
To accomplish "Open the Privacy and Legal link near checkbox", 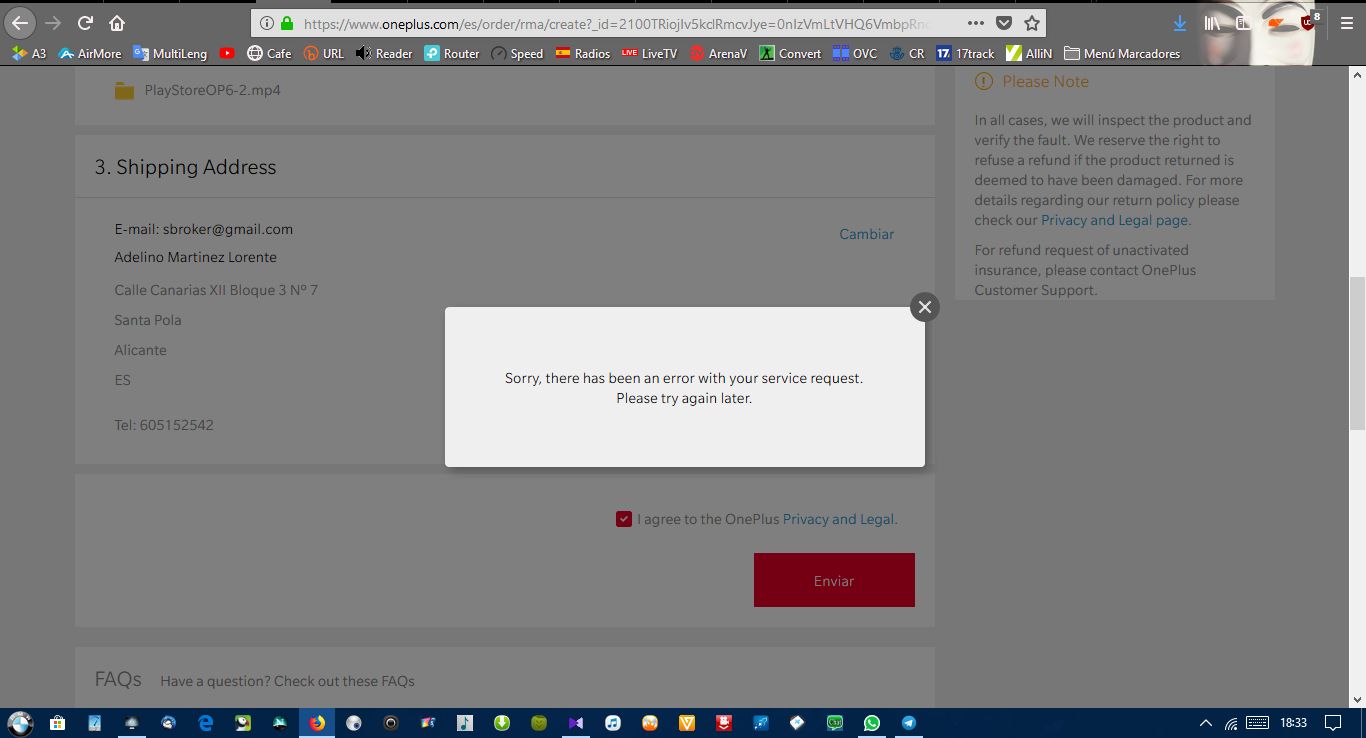I will (838, 519).
